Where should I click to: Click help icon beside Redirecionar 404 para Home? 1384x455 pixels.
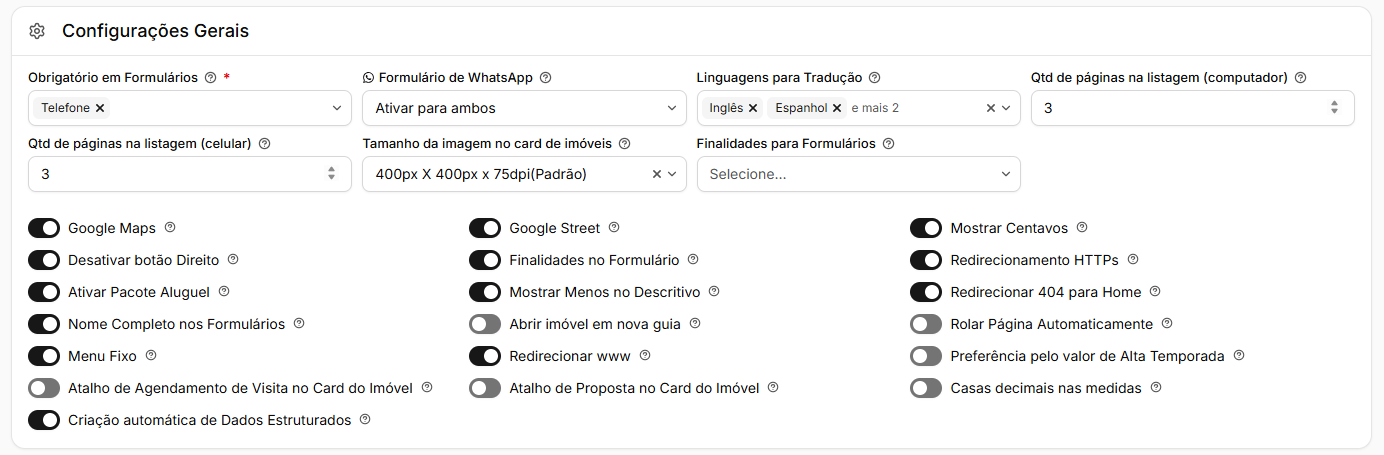(x=1155, y=292)
